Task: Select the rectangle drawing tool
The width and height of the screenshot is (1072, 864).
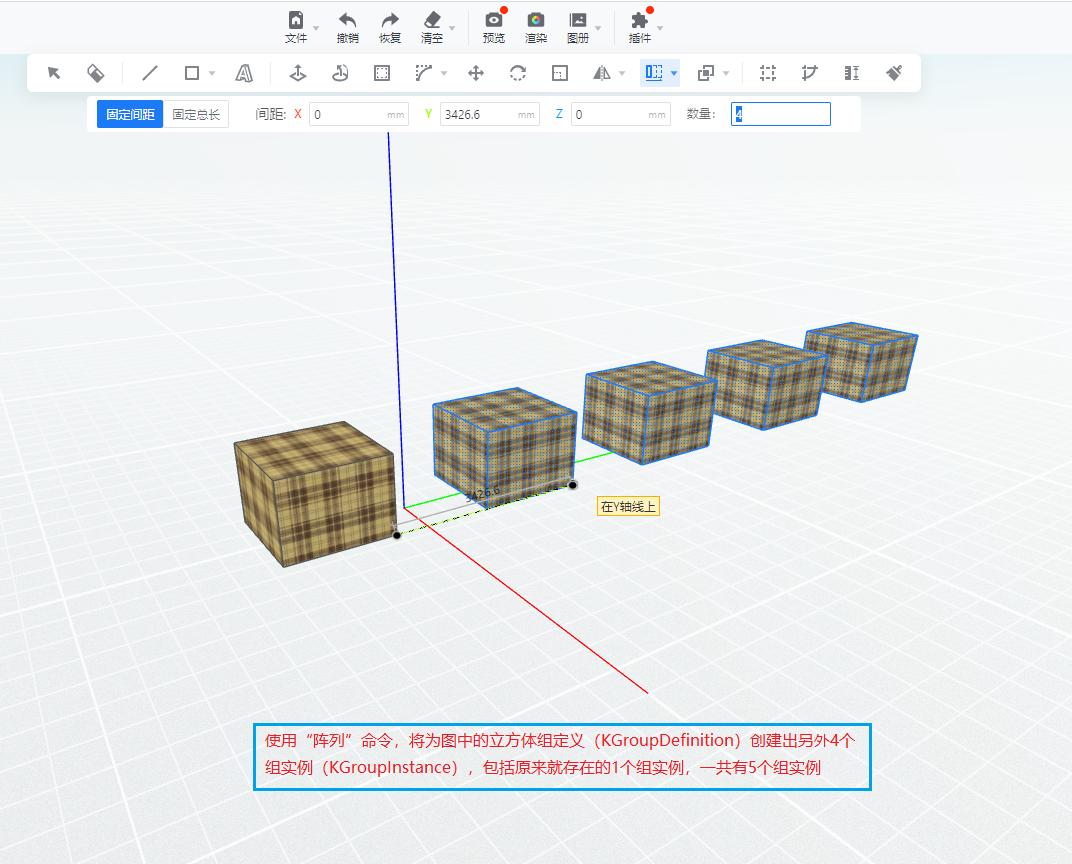Action: [x=191, y=72]
